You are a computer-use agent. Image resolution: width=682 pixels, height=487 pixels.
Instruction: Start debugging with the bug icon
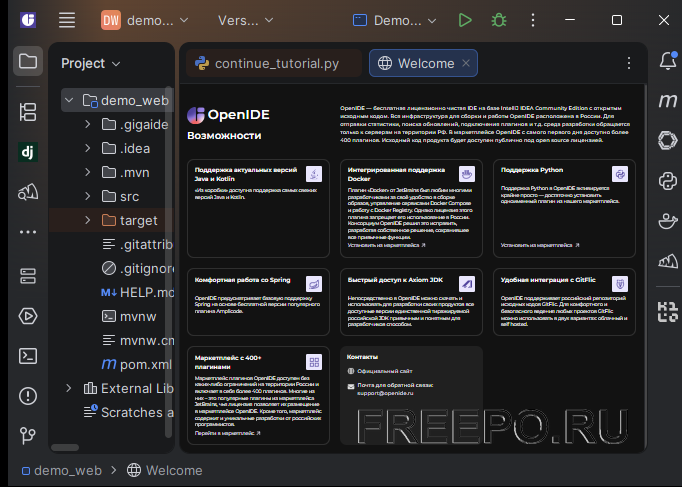[x=499, y=20]
